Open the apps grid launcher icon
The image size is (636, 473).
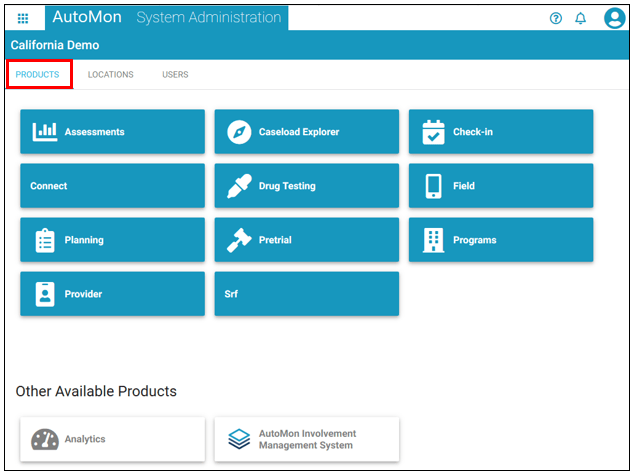click(x=23, y=18)
